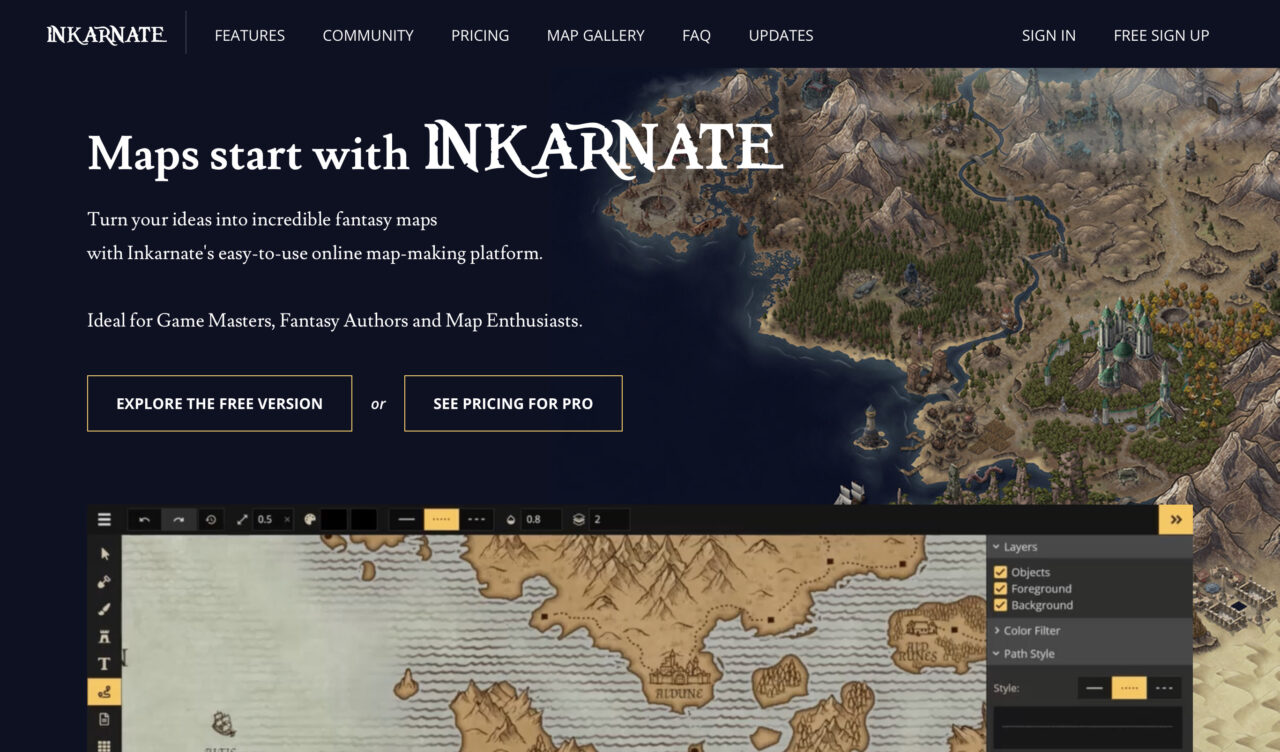1280x752 pixels.
Task: Select the brush tool
Action: point(103,607)
